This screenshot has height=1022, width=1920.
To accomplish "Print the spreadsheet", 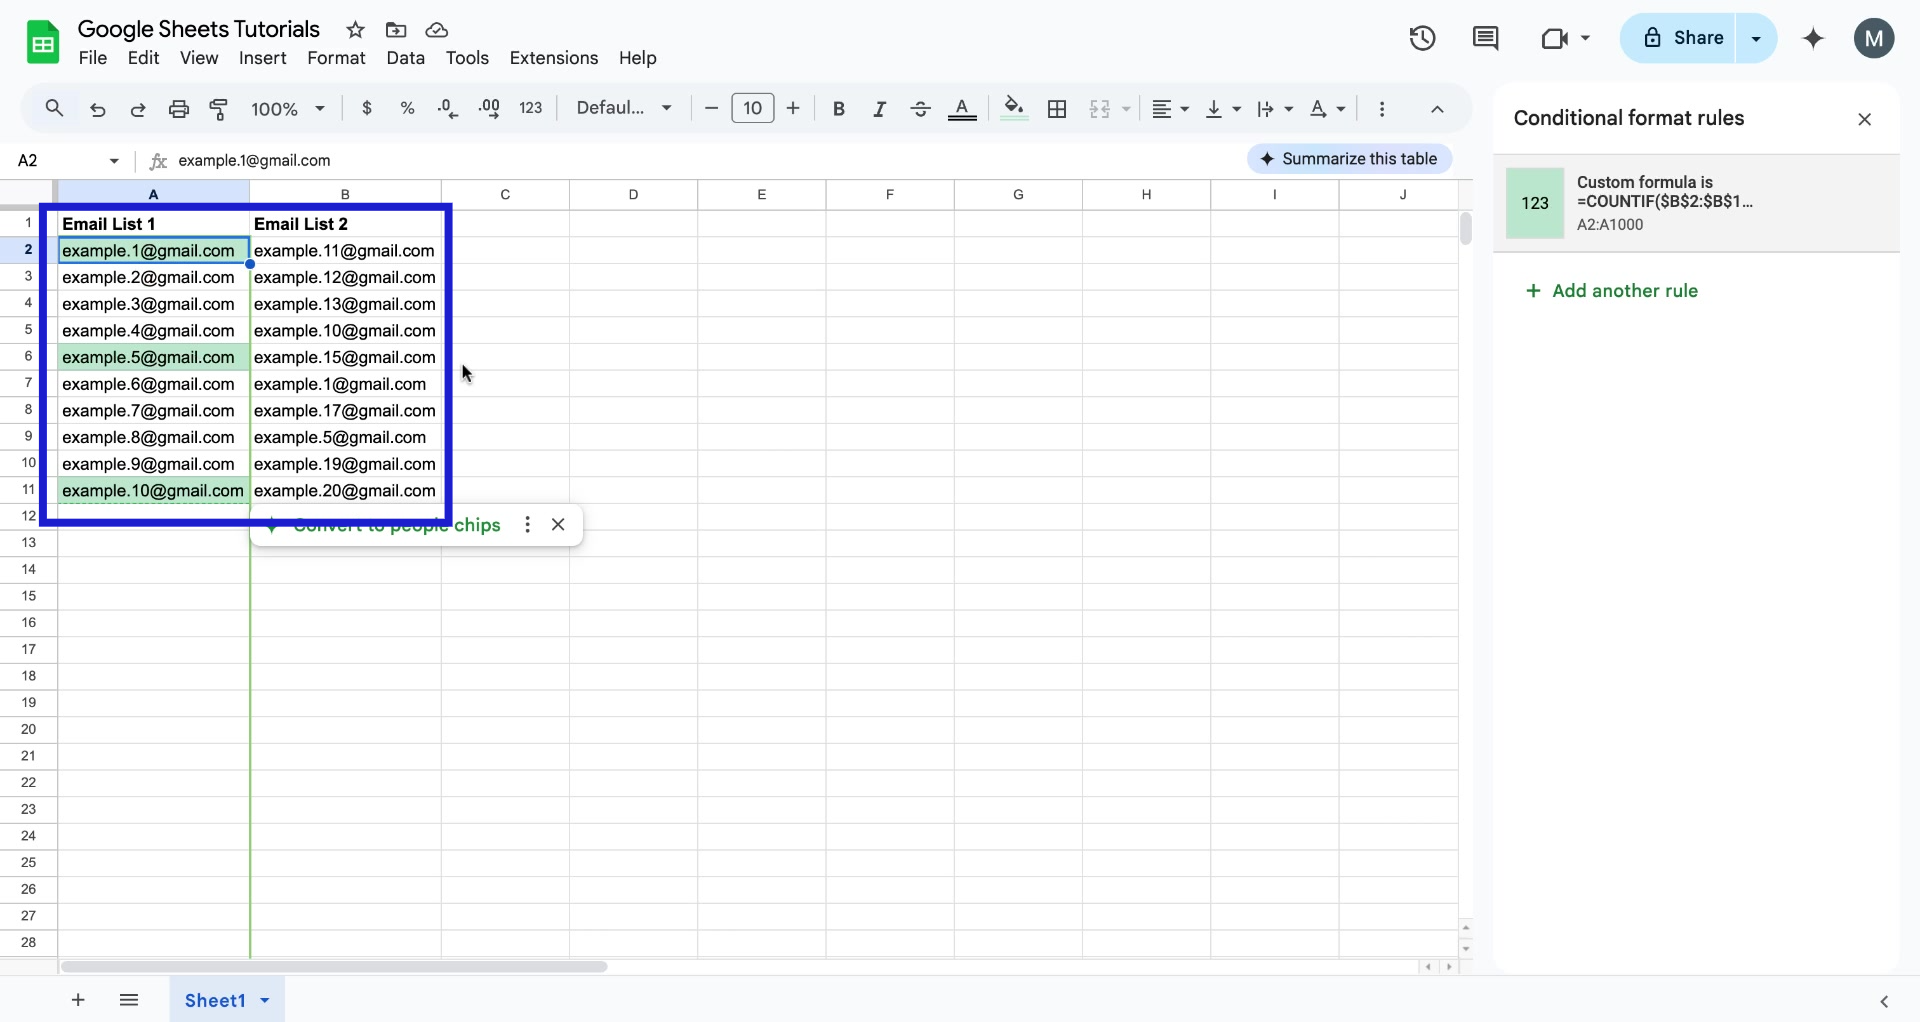I will coord(178,109).
